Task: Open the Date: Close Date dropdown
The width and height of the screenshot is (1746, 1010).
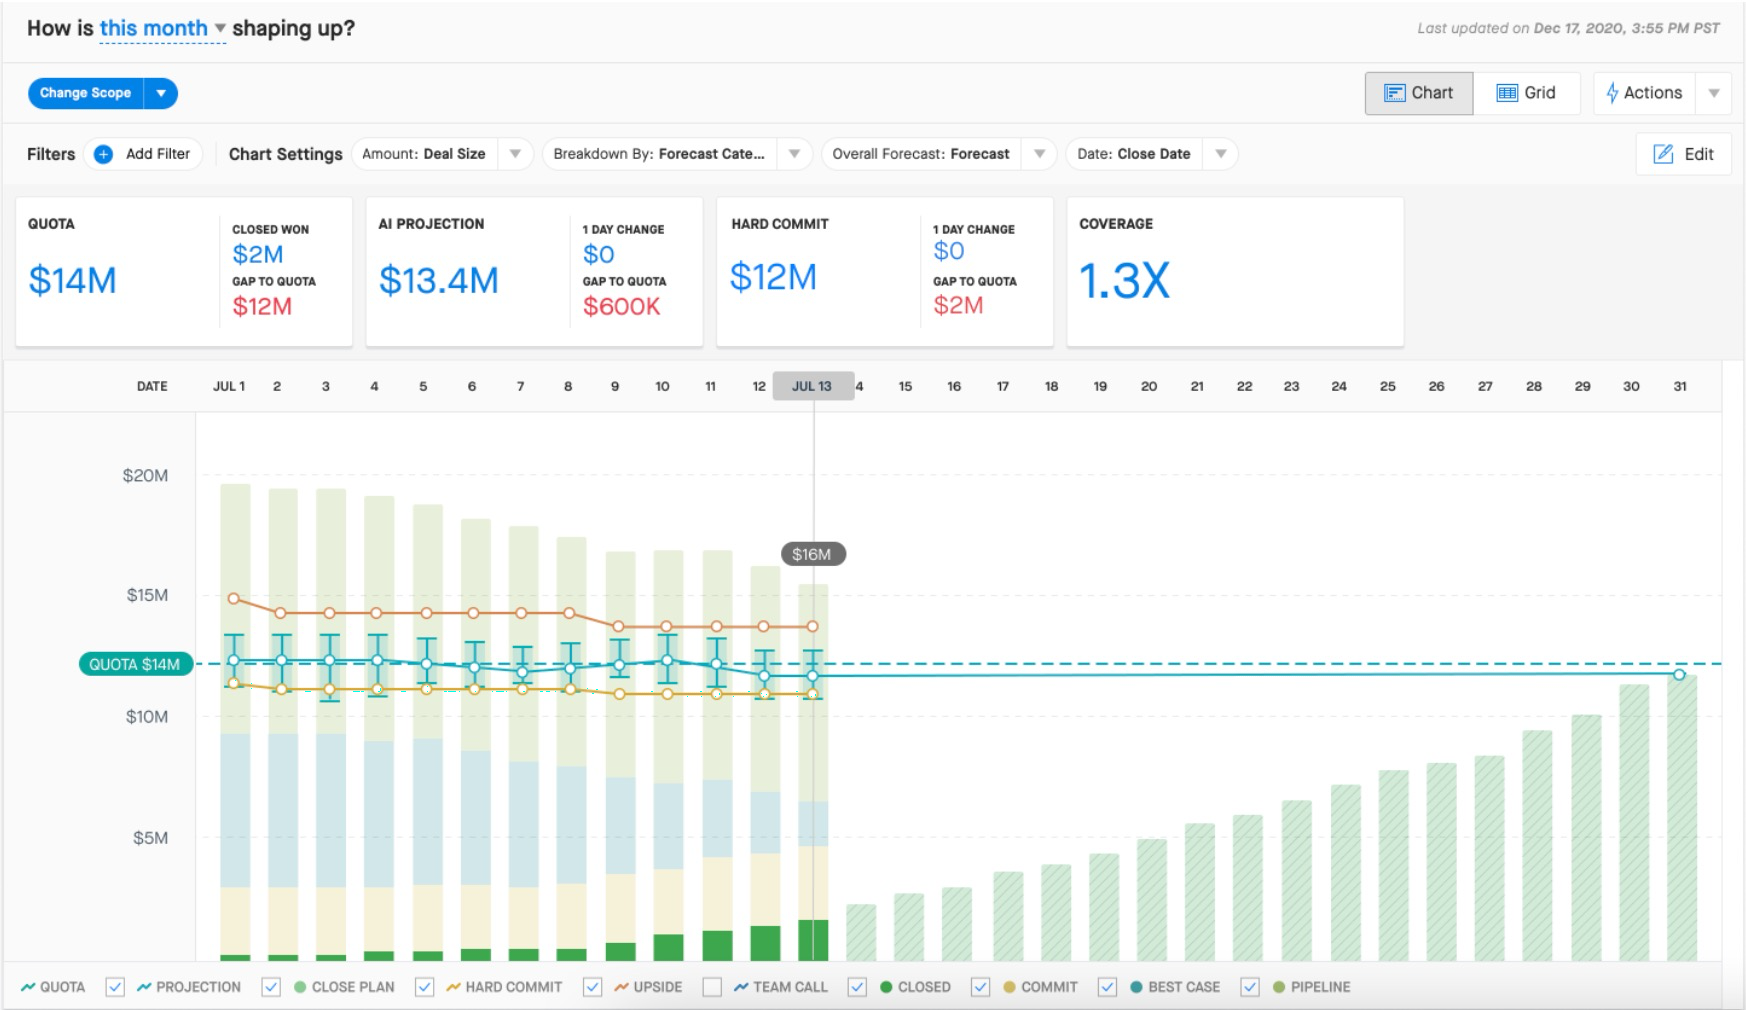Action: click(1221, 154)
